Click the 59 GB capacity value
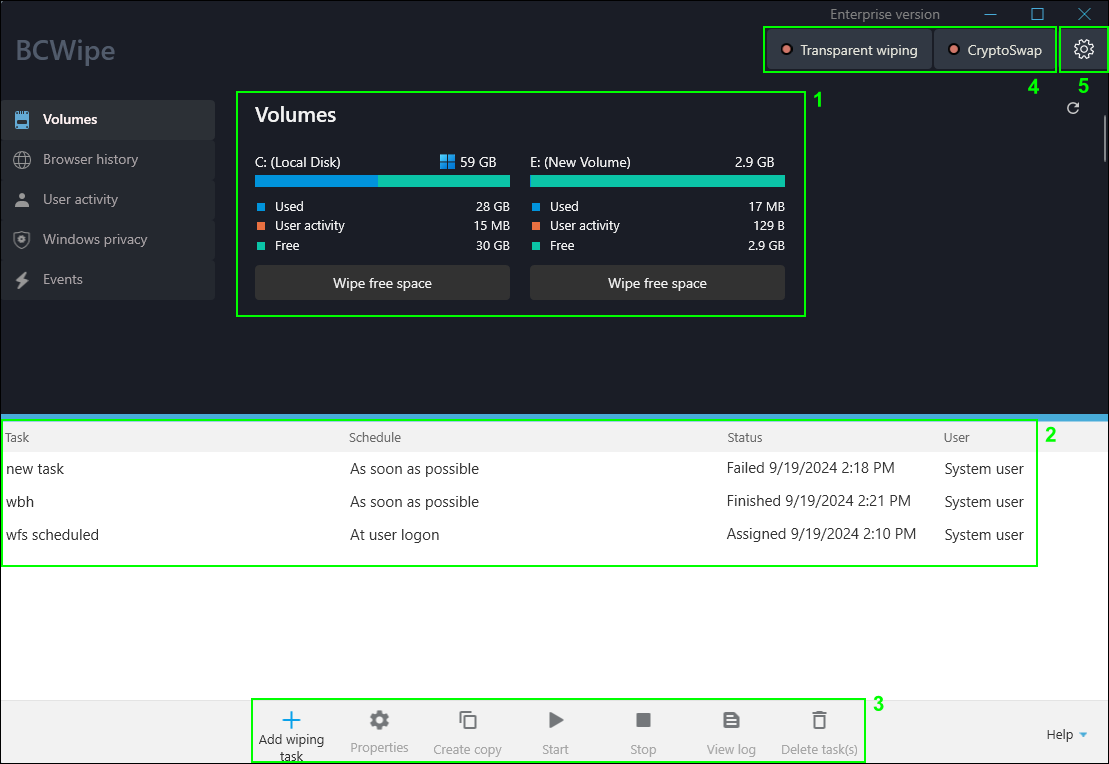This screenshot has height=764, width=1109. (478, 162)
